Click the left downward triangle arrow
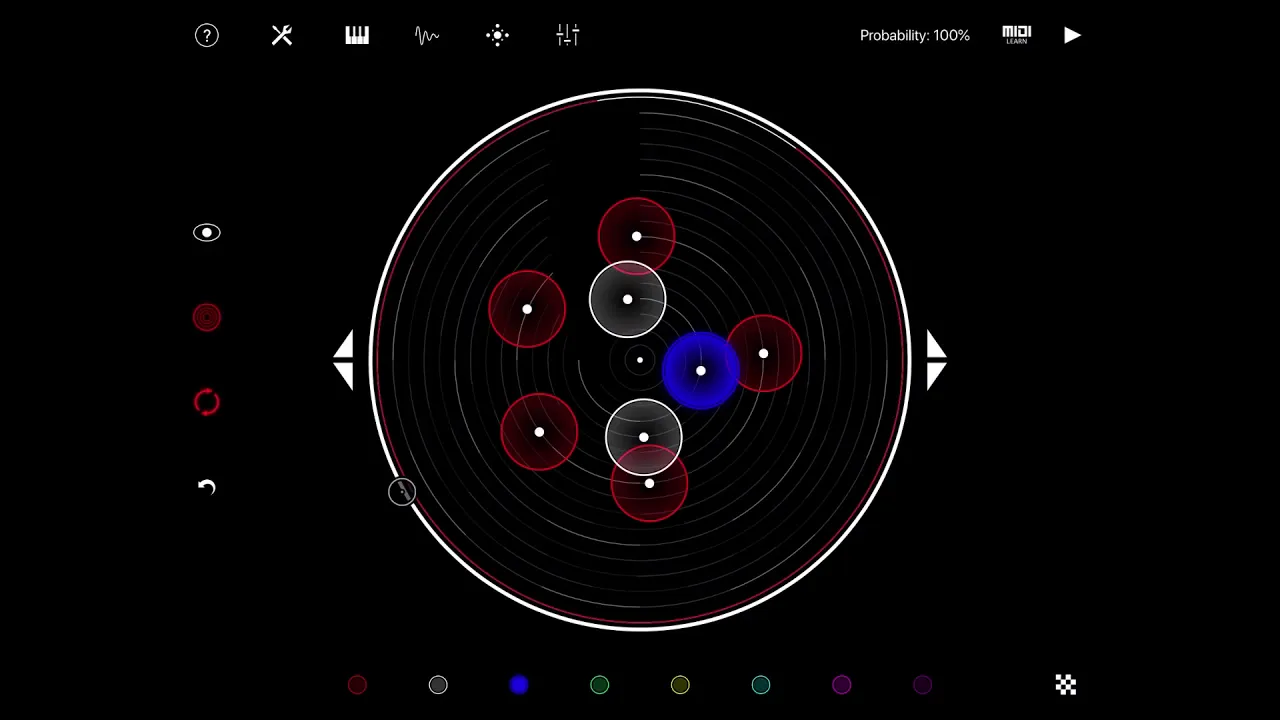The image size is (1280, 720). pos(344,376)
